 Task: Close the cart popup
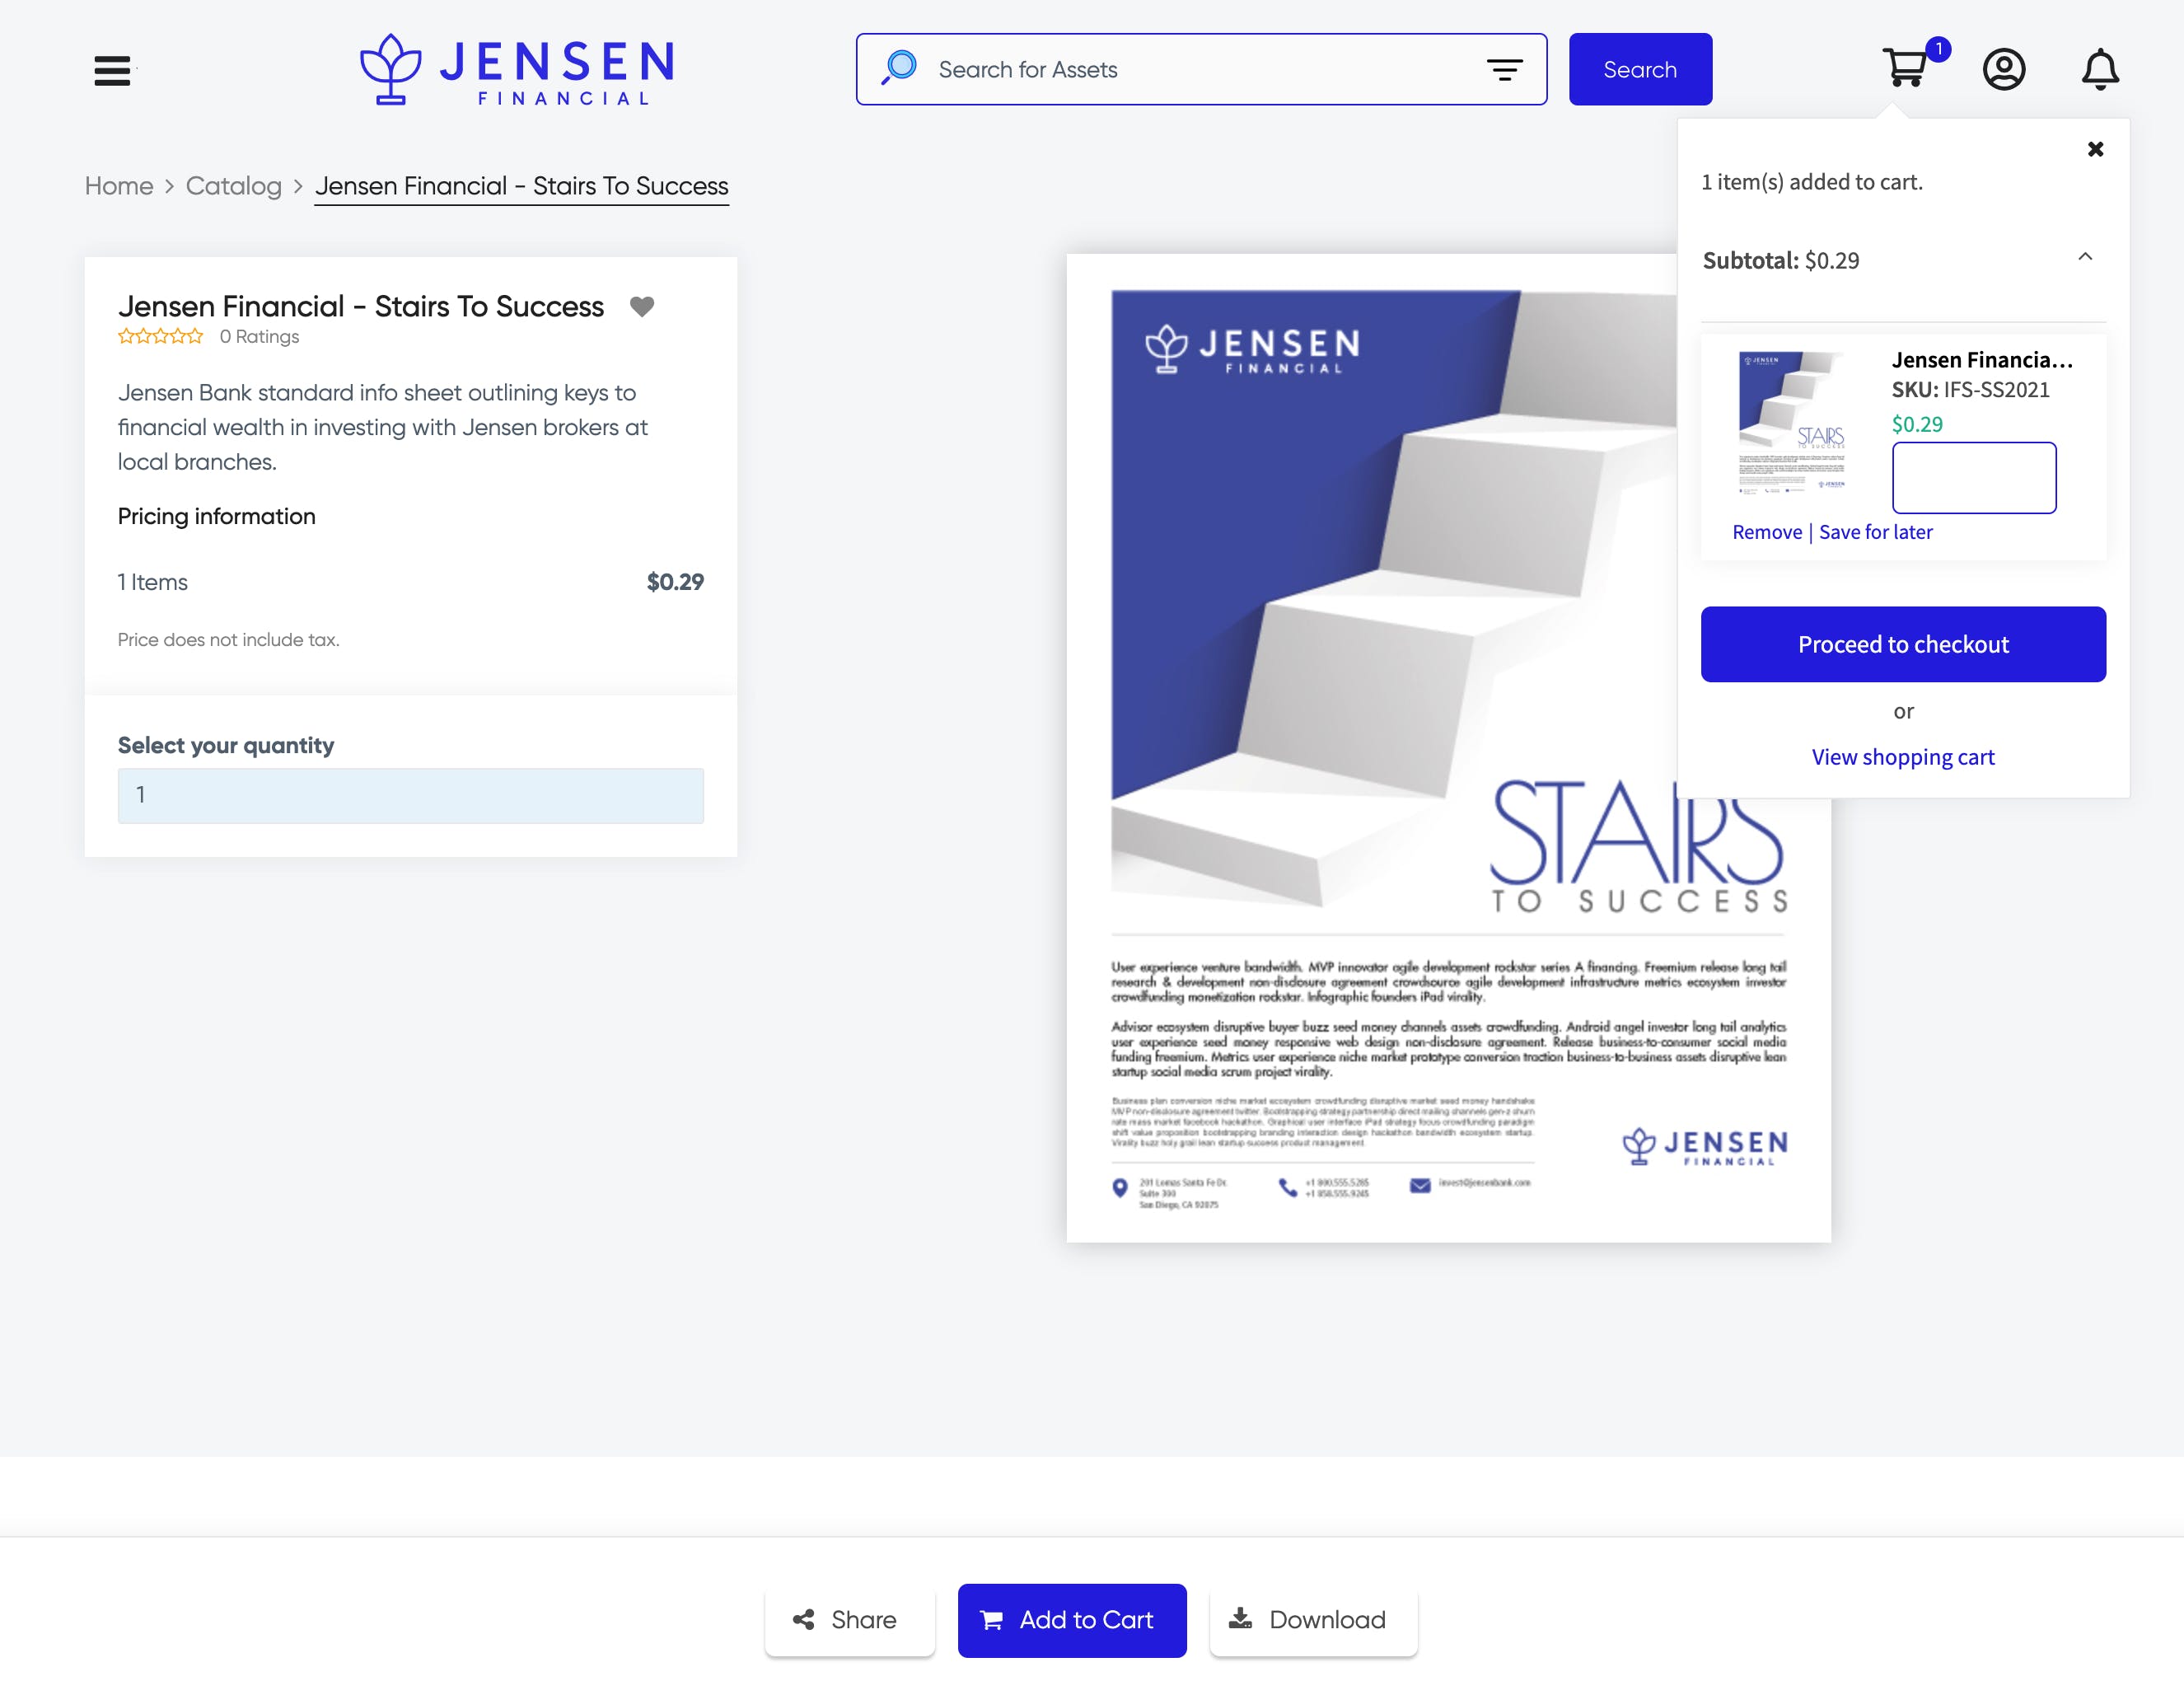click(2095, 149)
